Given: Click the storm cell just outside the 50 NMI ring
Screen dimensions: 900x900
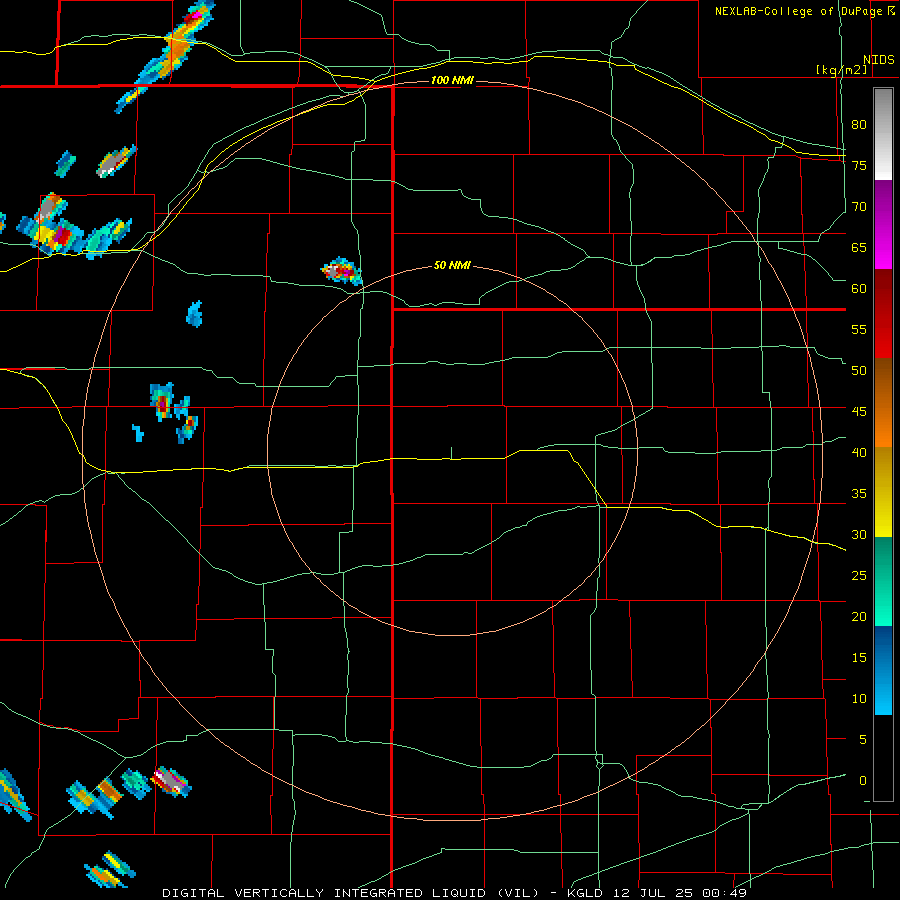Looking at the screenshot, I should (x=342, y=271).
